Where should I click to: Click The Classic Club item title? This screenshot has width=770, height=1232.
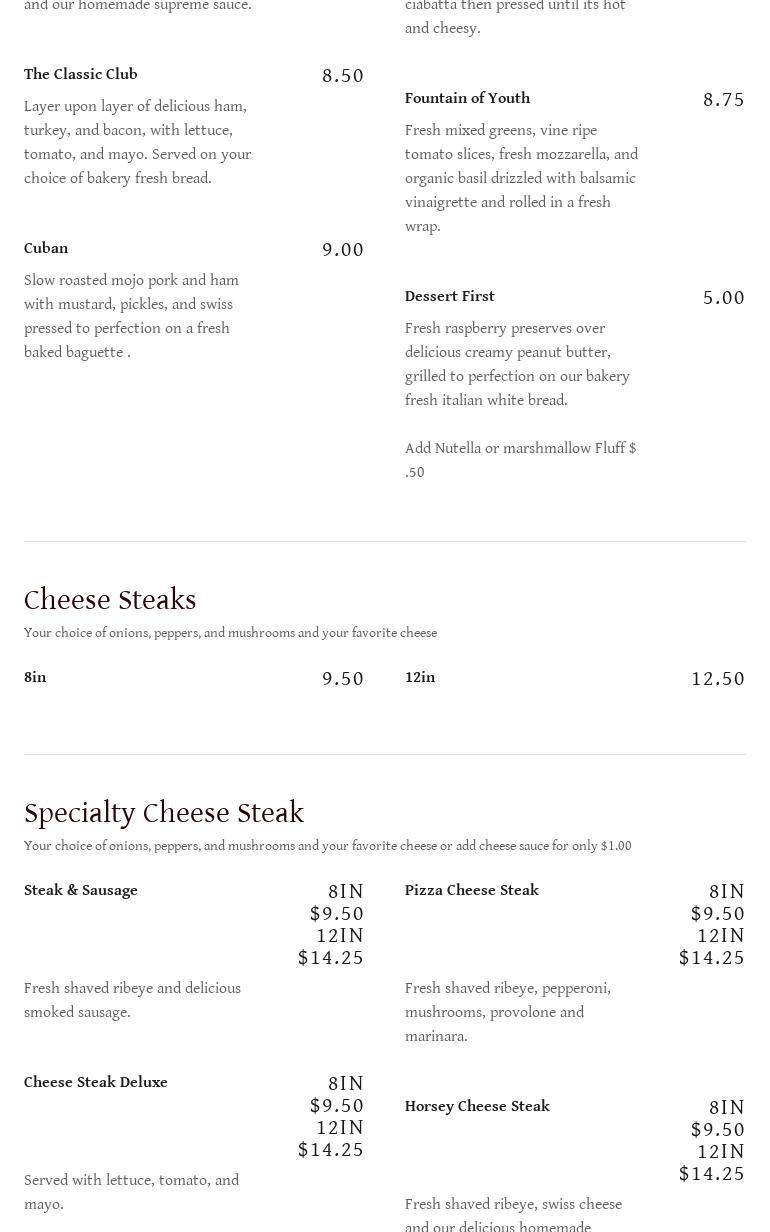click(81, 75)
